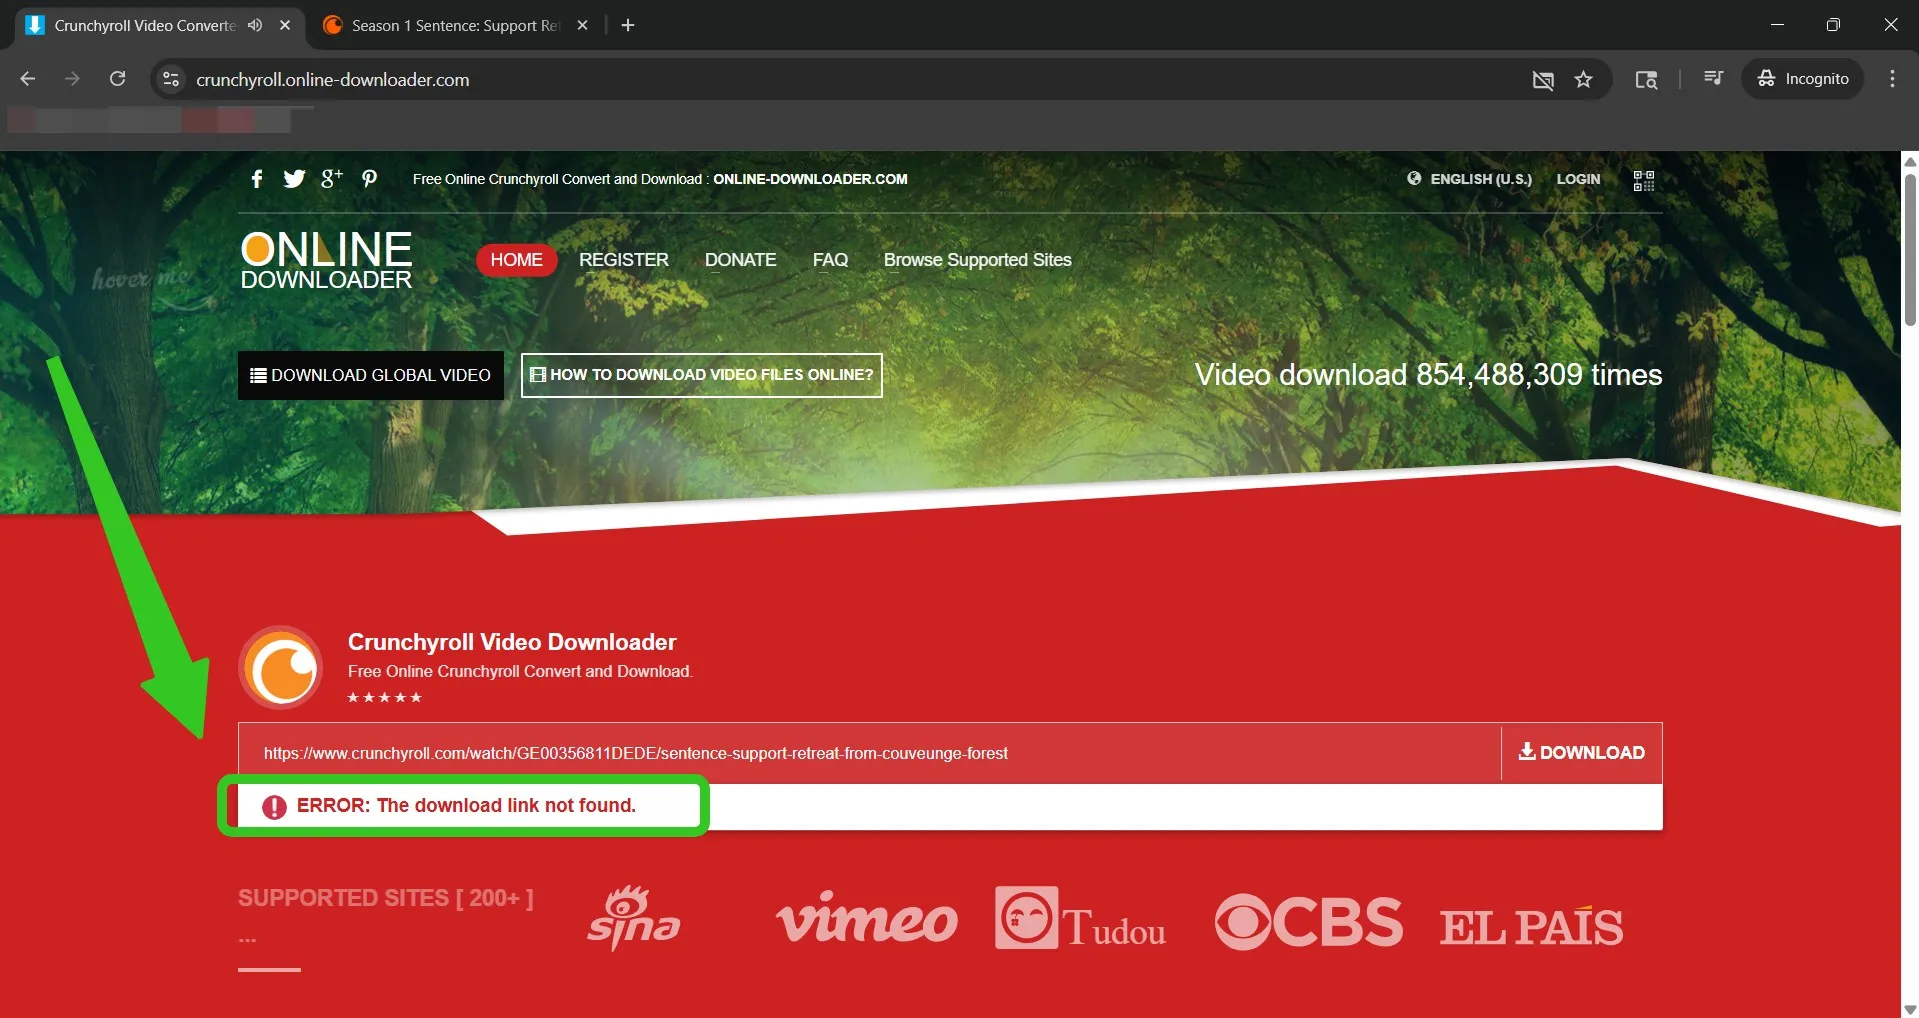Open the FAQ navigation item
Screen dimensions: 1919x1018
pos(829,260)
